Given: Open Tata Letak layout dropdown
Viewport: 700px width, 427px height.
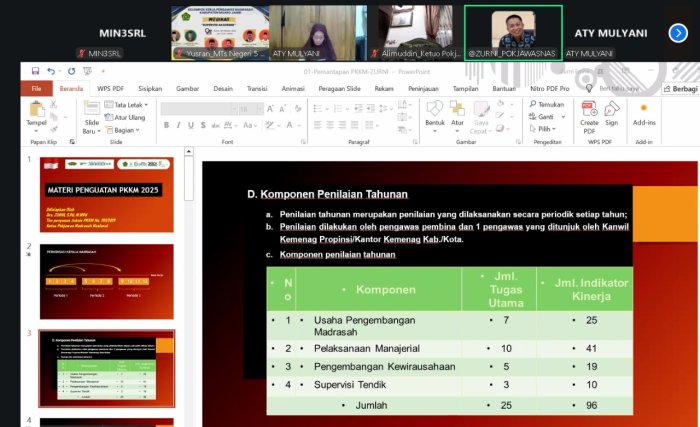Looking at the screenshot, I should [x=126, y=105].
